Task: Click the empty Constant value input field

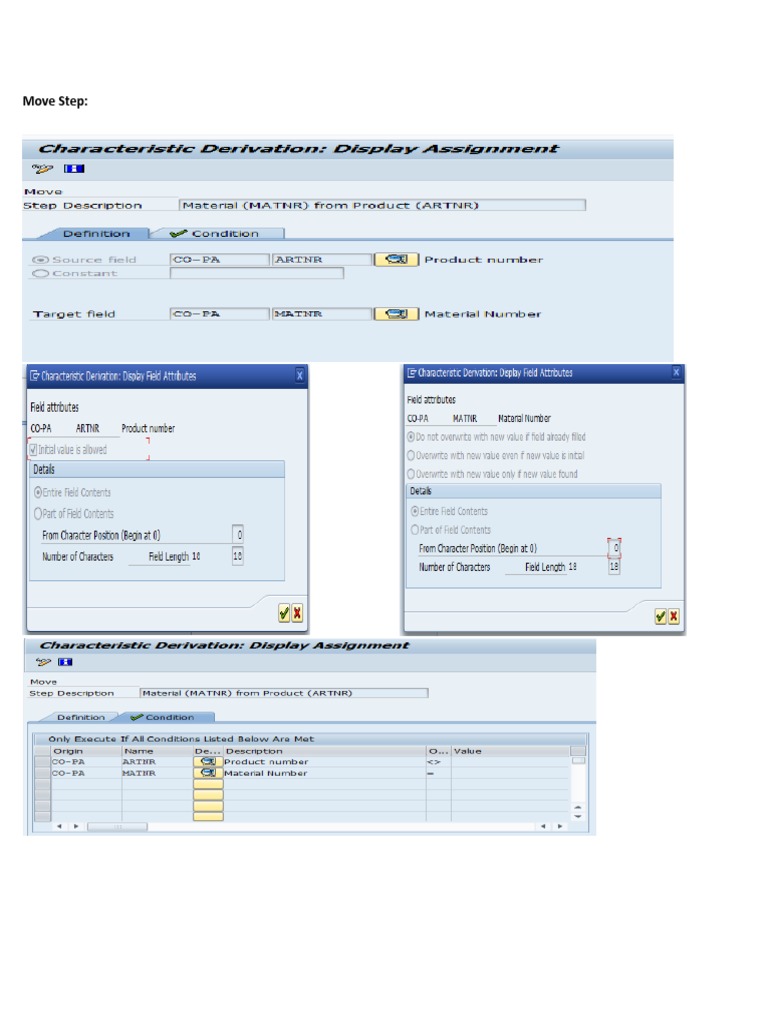Action: (x=257, y=274)
